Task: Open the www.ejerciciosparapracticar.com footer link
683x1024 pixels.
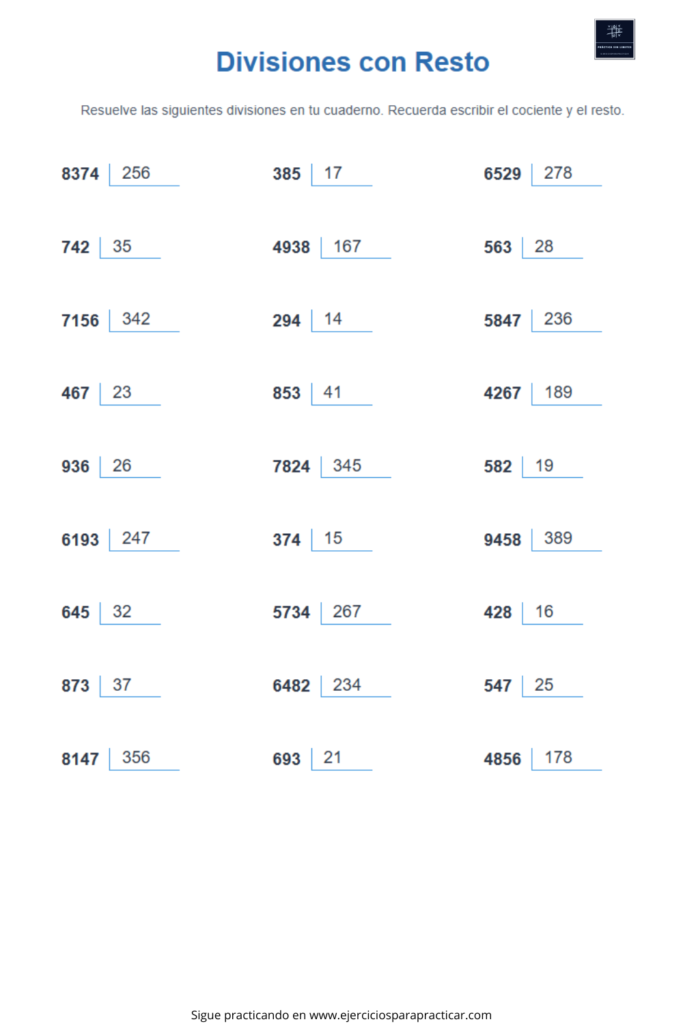Action: [x=400, y=1015]
